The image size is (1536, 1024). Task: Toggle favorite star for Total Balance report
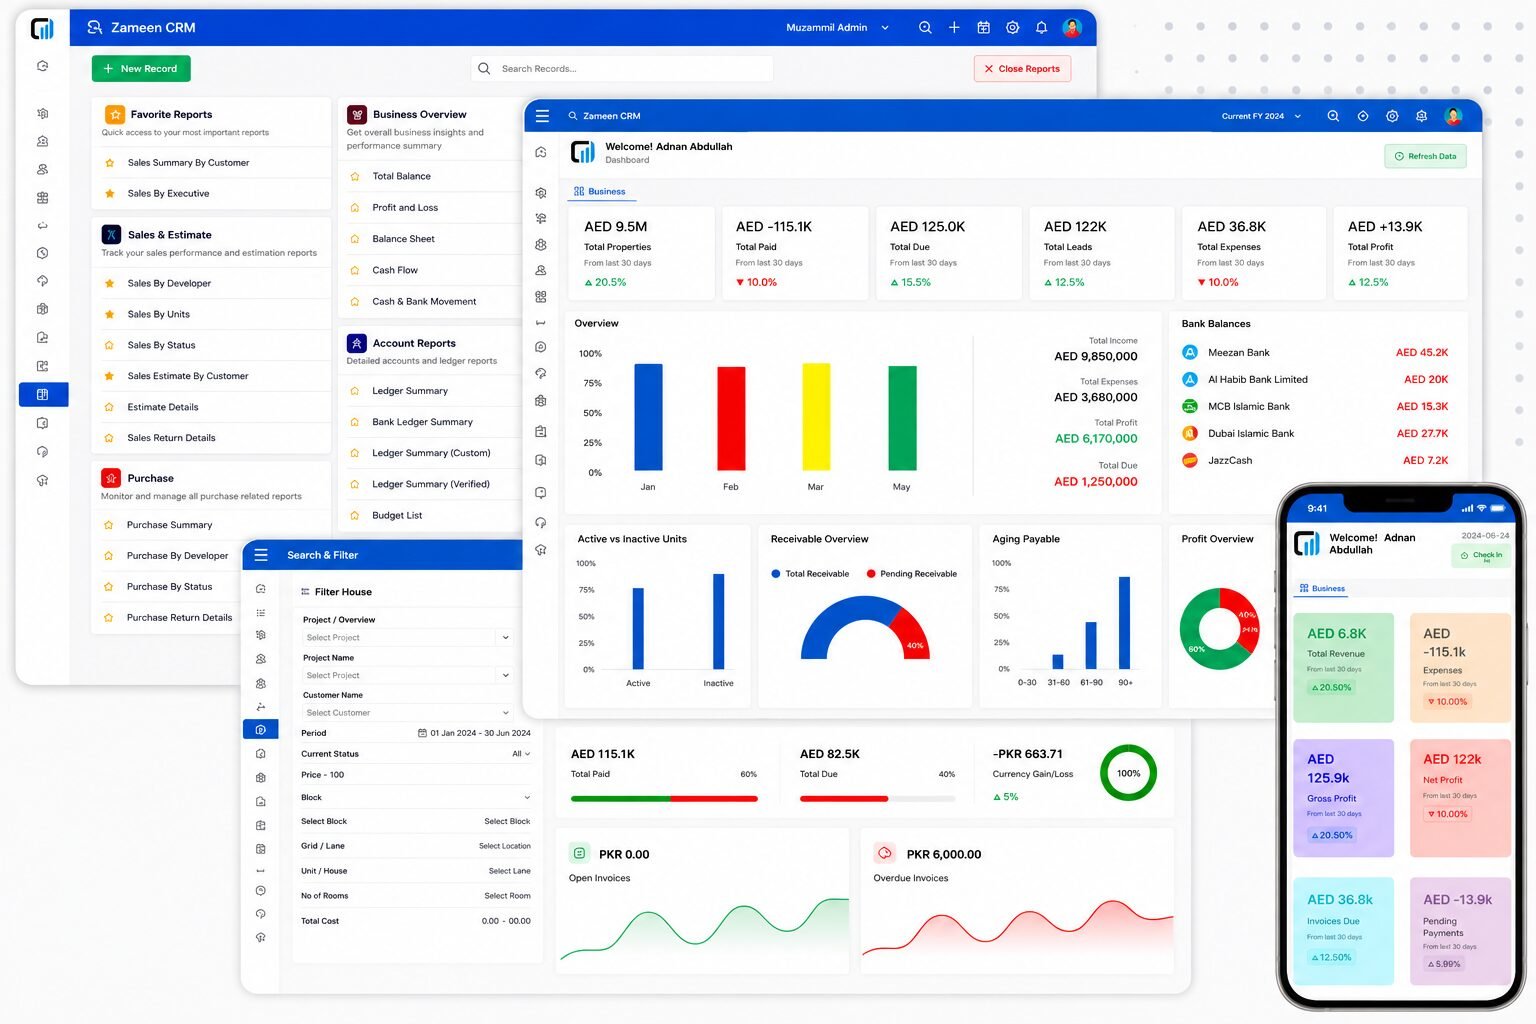click(355, 176)
